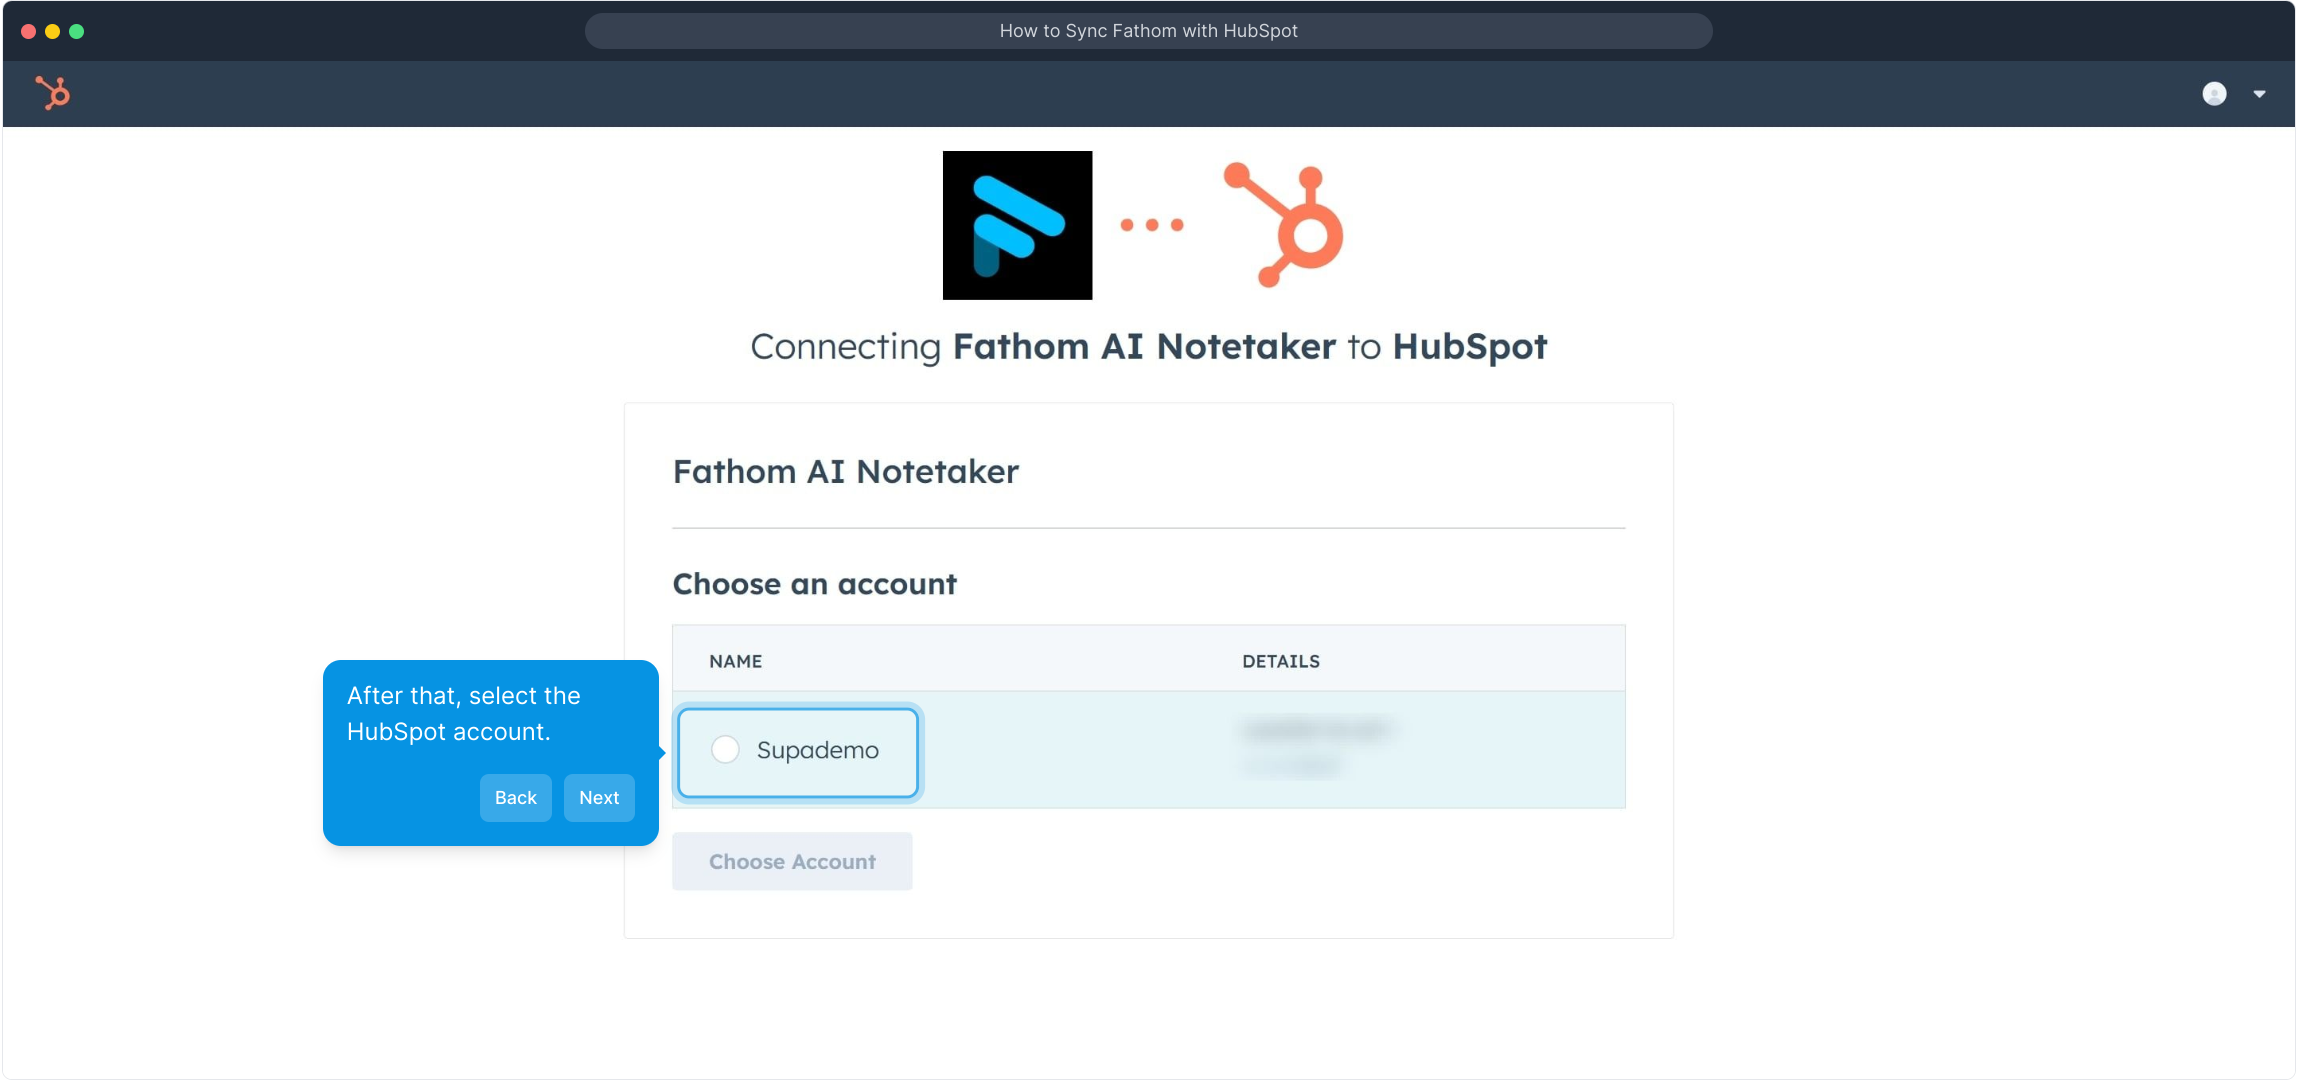Image resolution: width=2298 pixels, height=1080 pixels.
Task: Click the NAME column header
Action: (736, 661)
